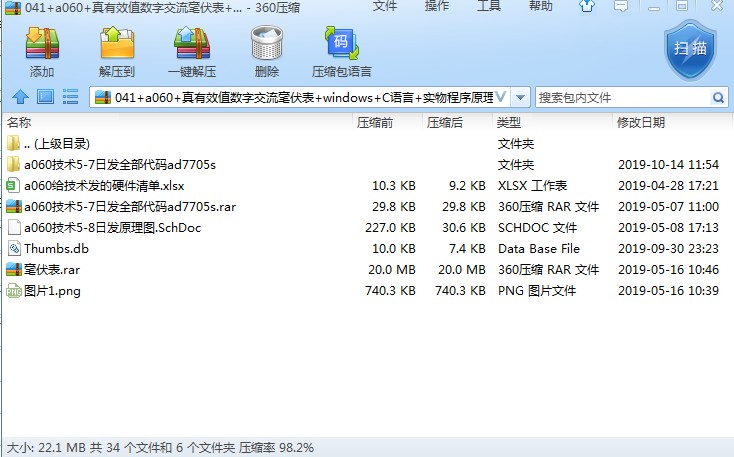Click the 360压缩 app icon in title bar
734x457 pixels.
[13, 7]
